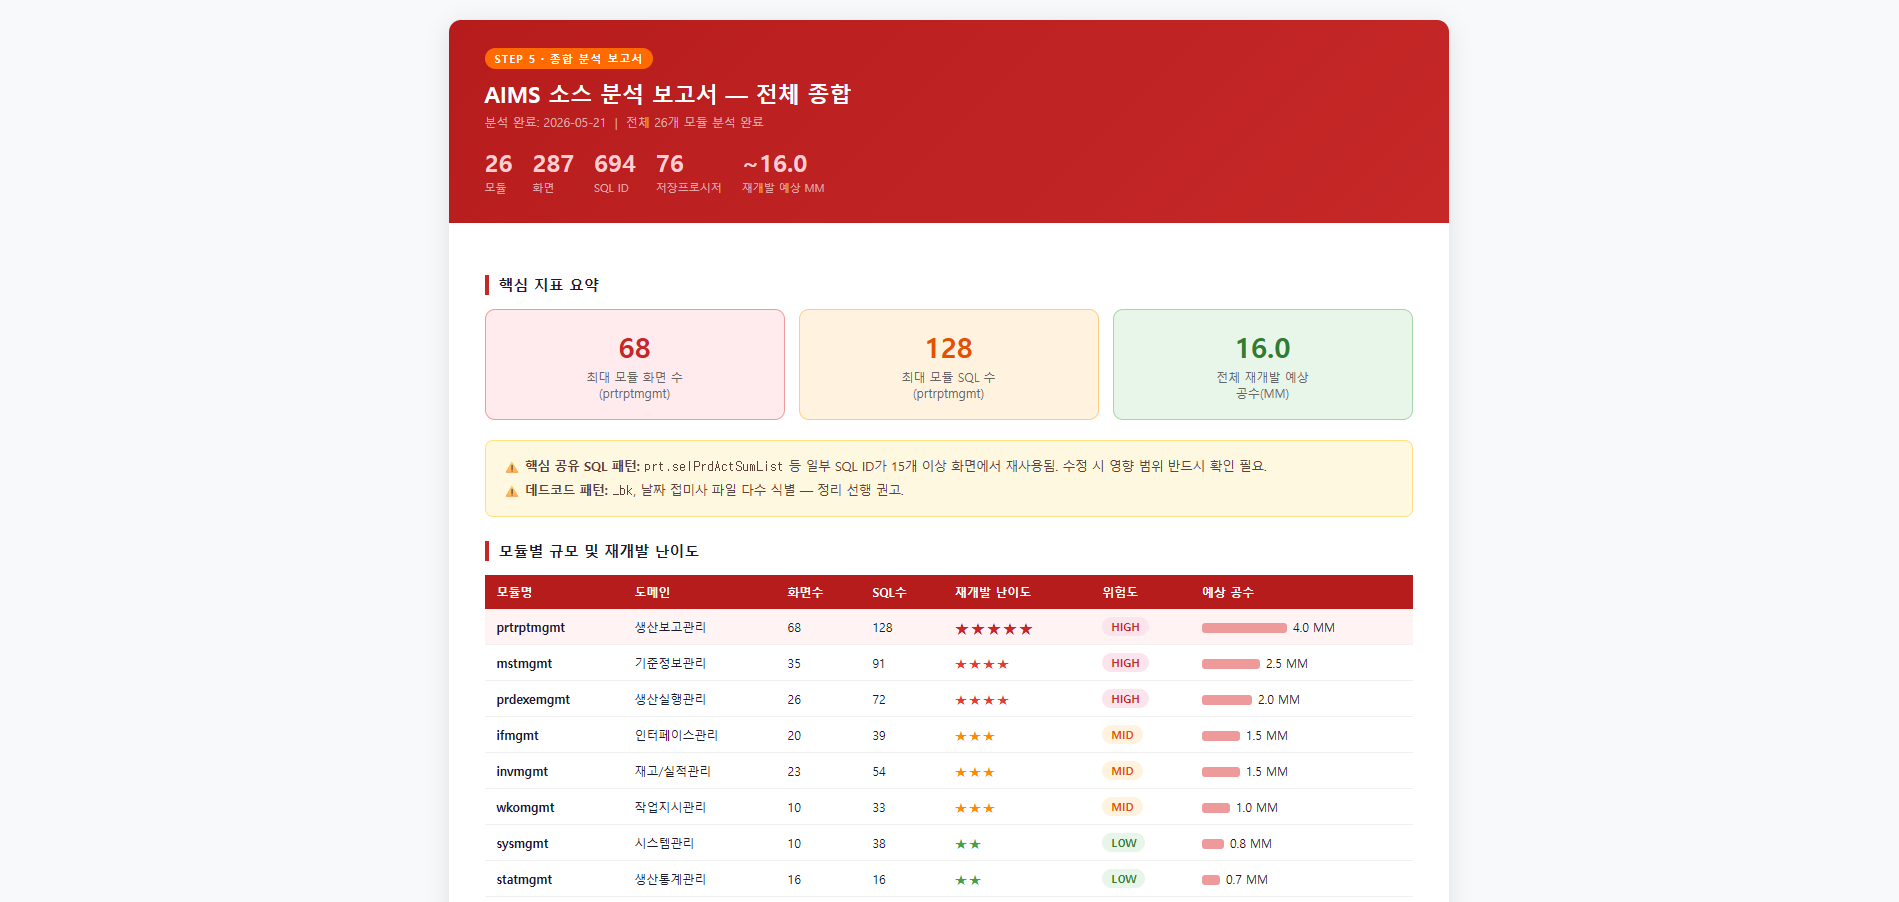Click the 핵심 지표 요약 section heading
1899x902 pixels.
pyautogui.click(x=548, y=285)
